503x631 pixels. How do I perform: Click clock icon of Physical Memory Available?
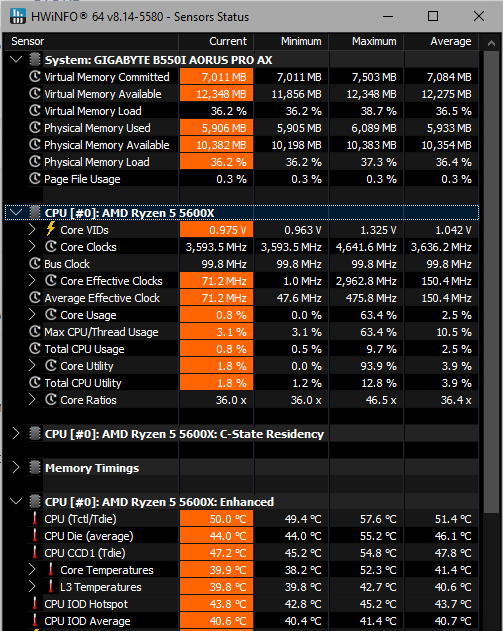point(35,144)
